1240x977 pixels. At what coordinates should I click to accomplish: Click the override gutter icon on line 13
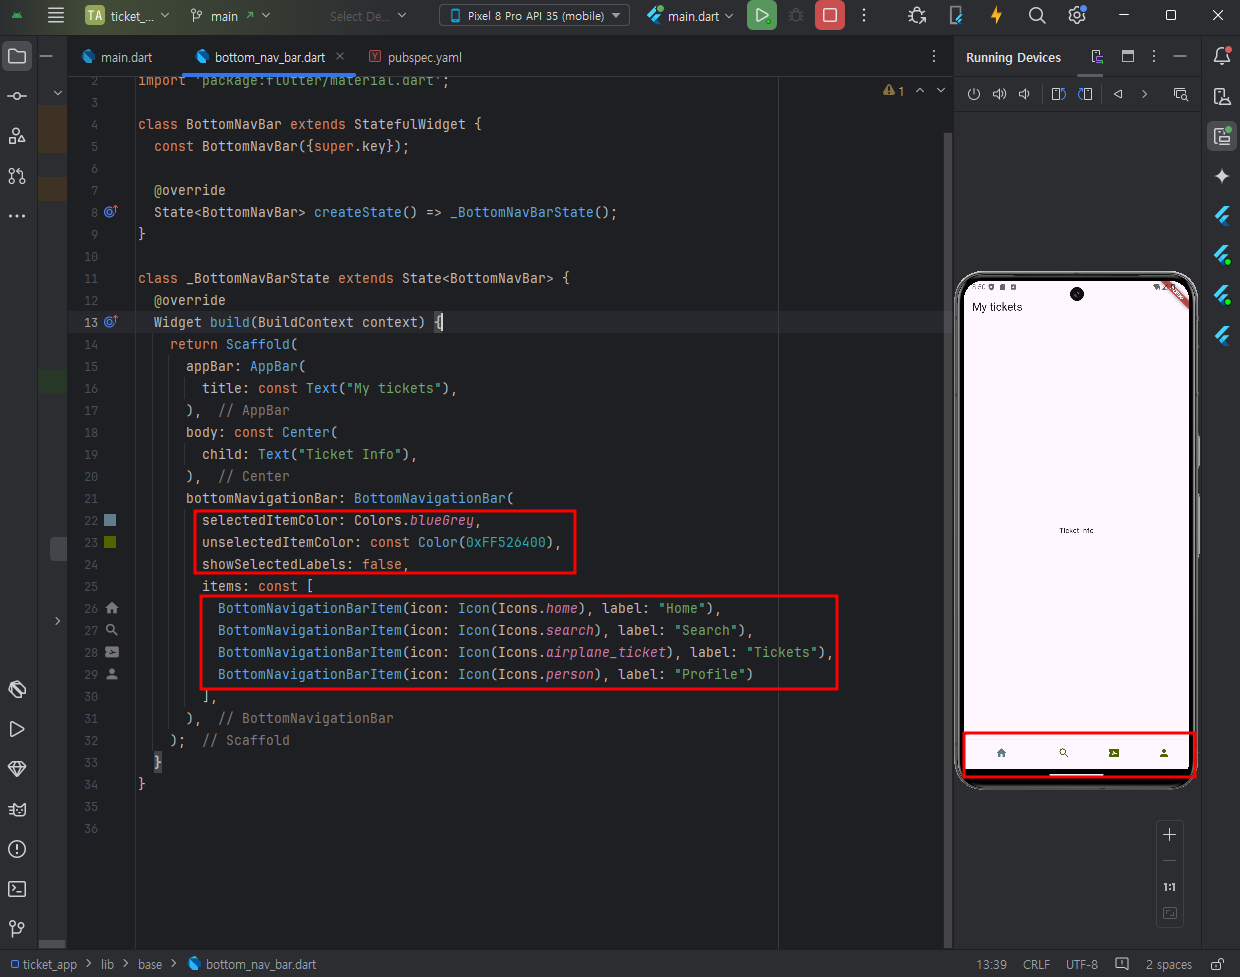tap(111, 322)
